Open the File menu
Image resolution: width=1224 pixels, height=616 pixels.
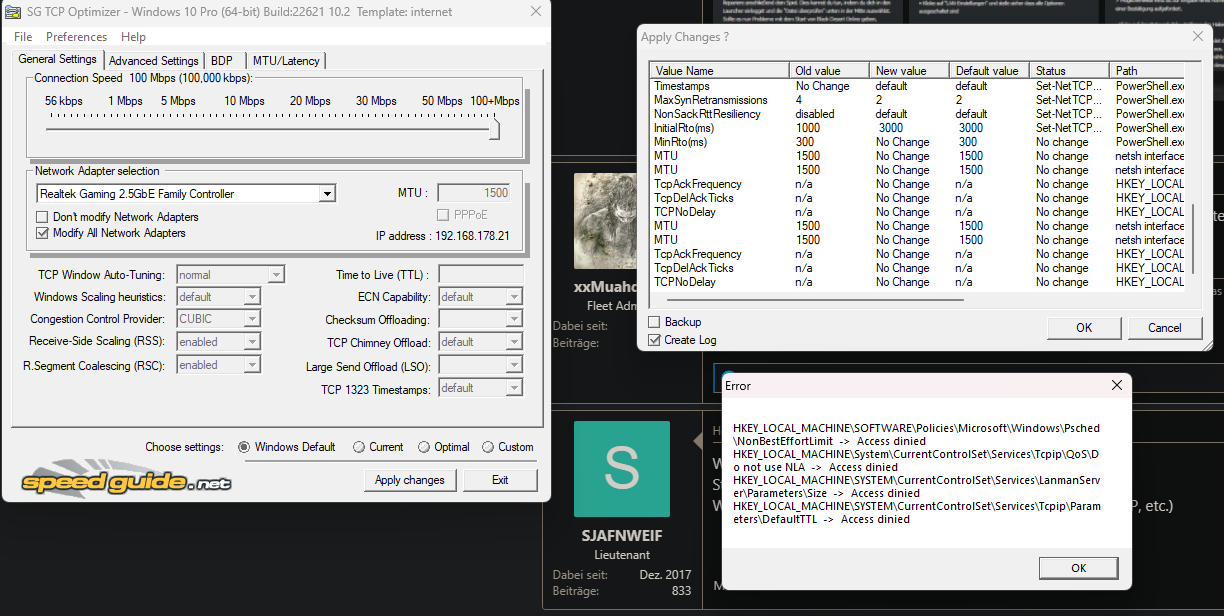(x=23, y=37)
